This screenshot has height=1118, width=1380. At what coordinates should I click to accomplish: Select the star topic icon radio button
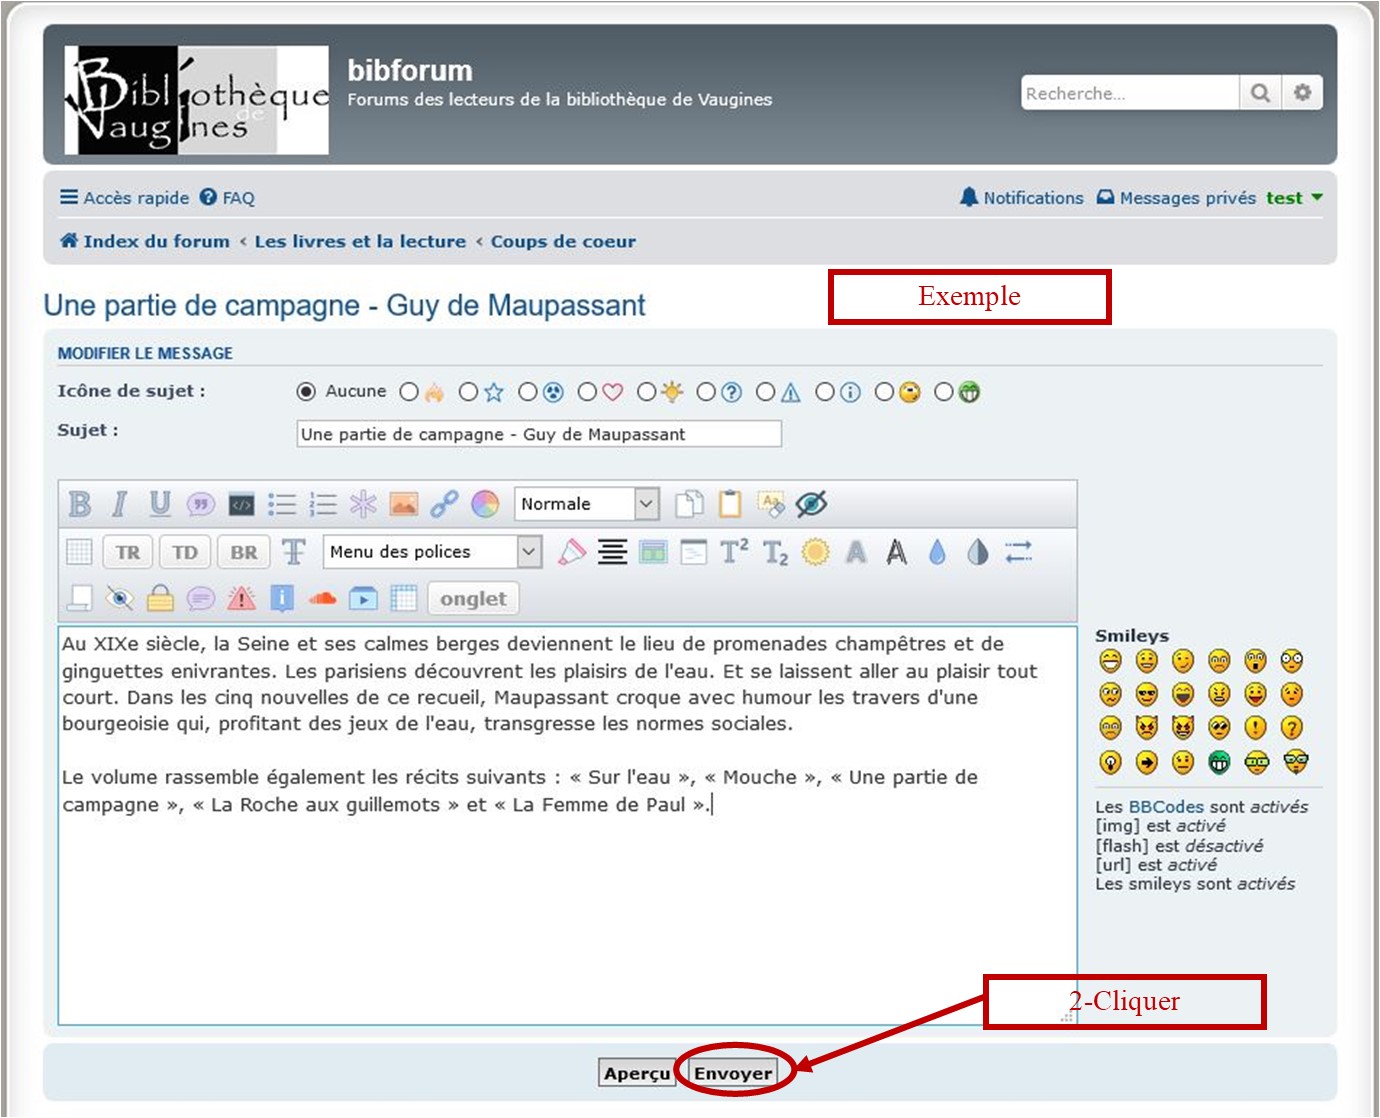468,392
